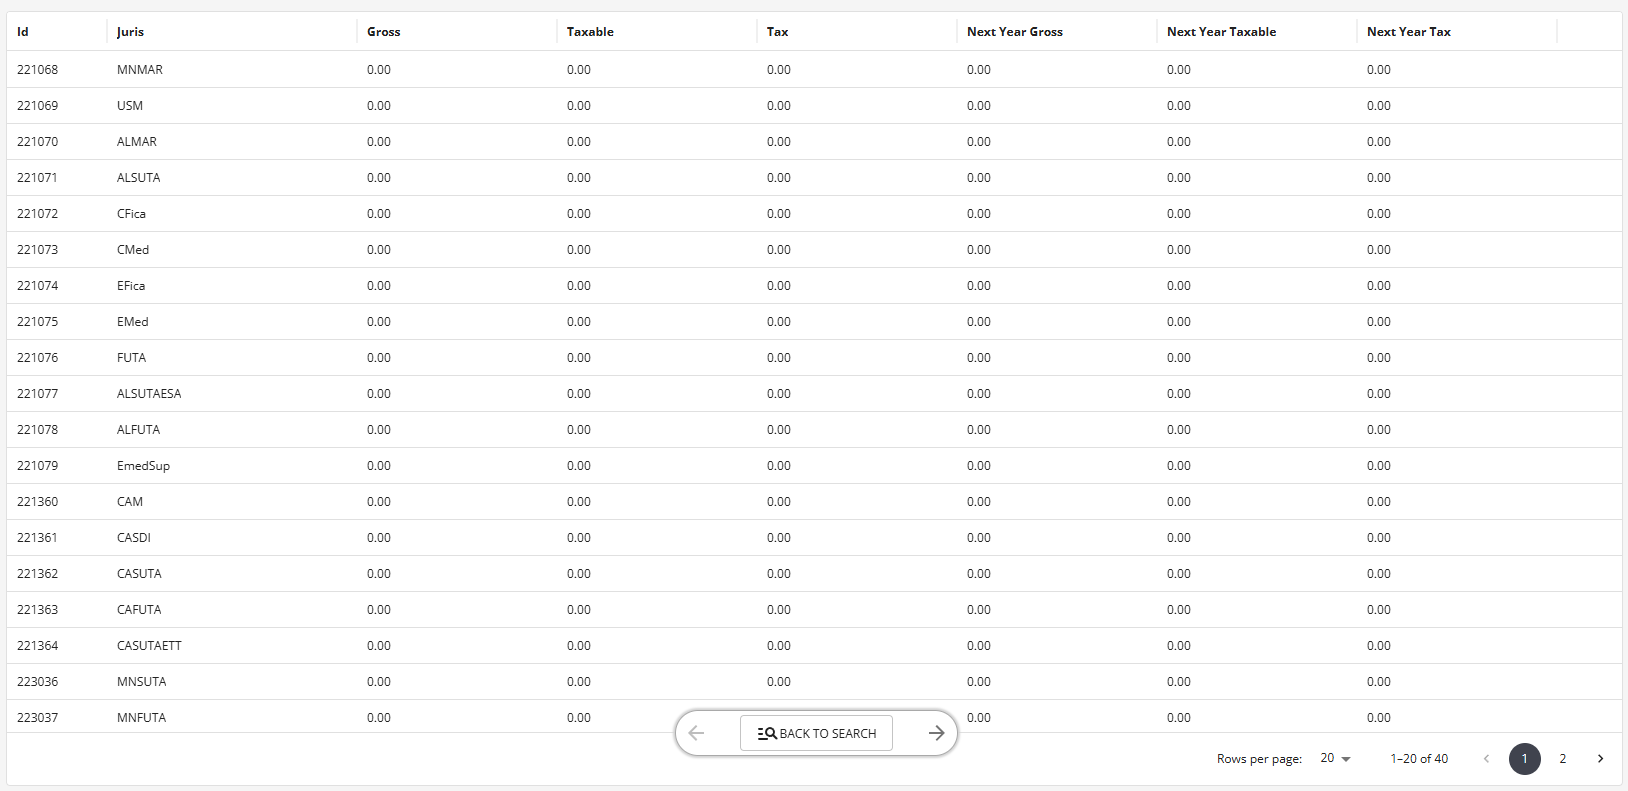Viewport: 1628px width, 791px height.
Task: Sort by the Next Year Tax column
Action: tap(1408, 32)
